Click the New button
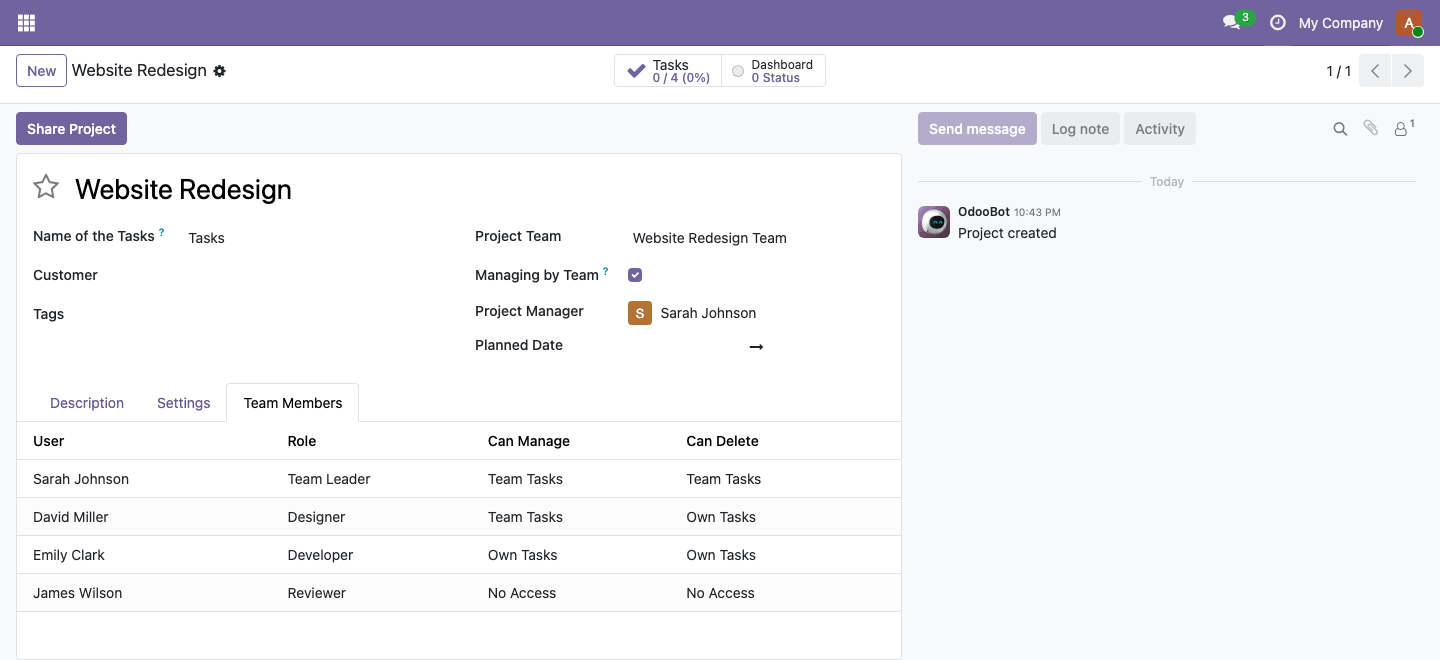Screen dimensions: 1440x660 pos(41,71)
